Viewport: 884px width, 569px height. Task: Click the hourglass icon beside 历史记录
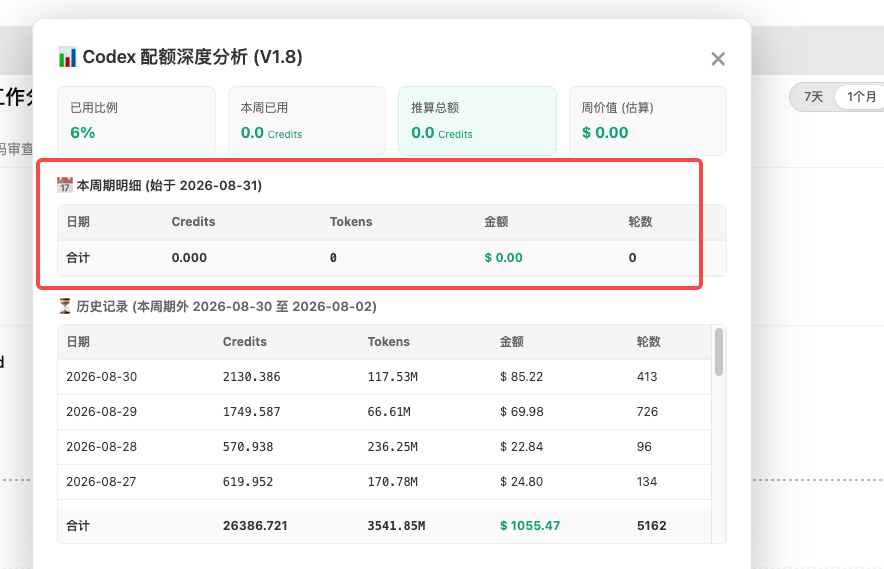pyautogui.click(x=65, y=306)
